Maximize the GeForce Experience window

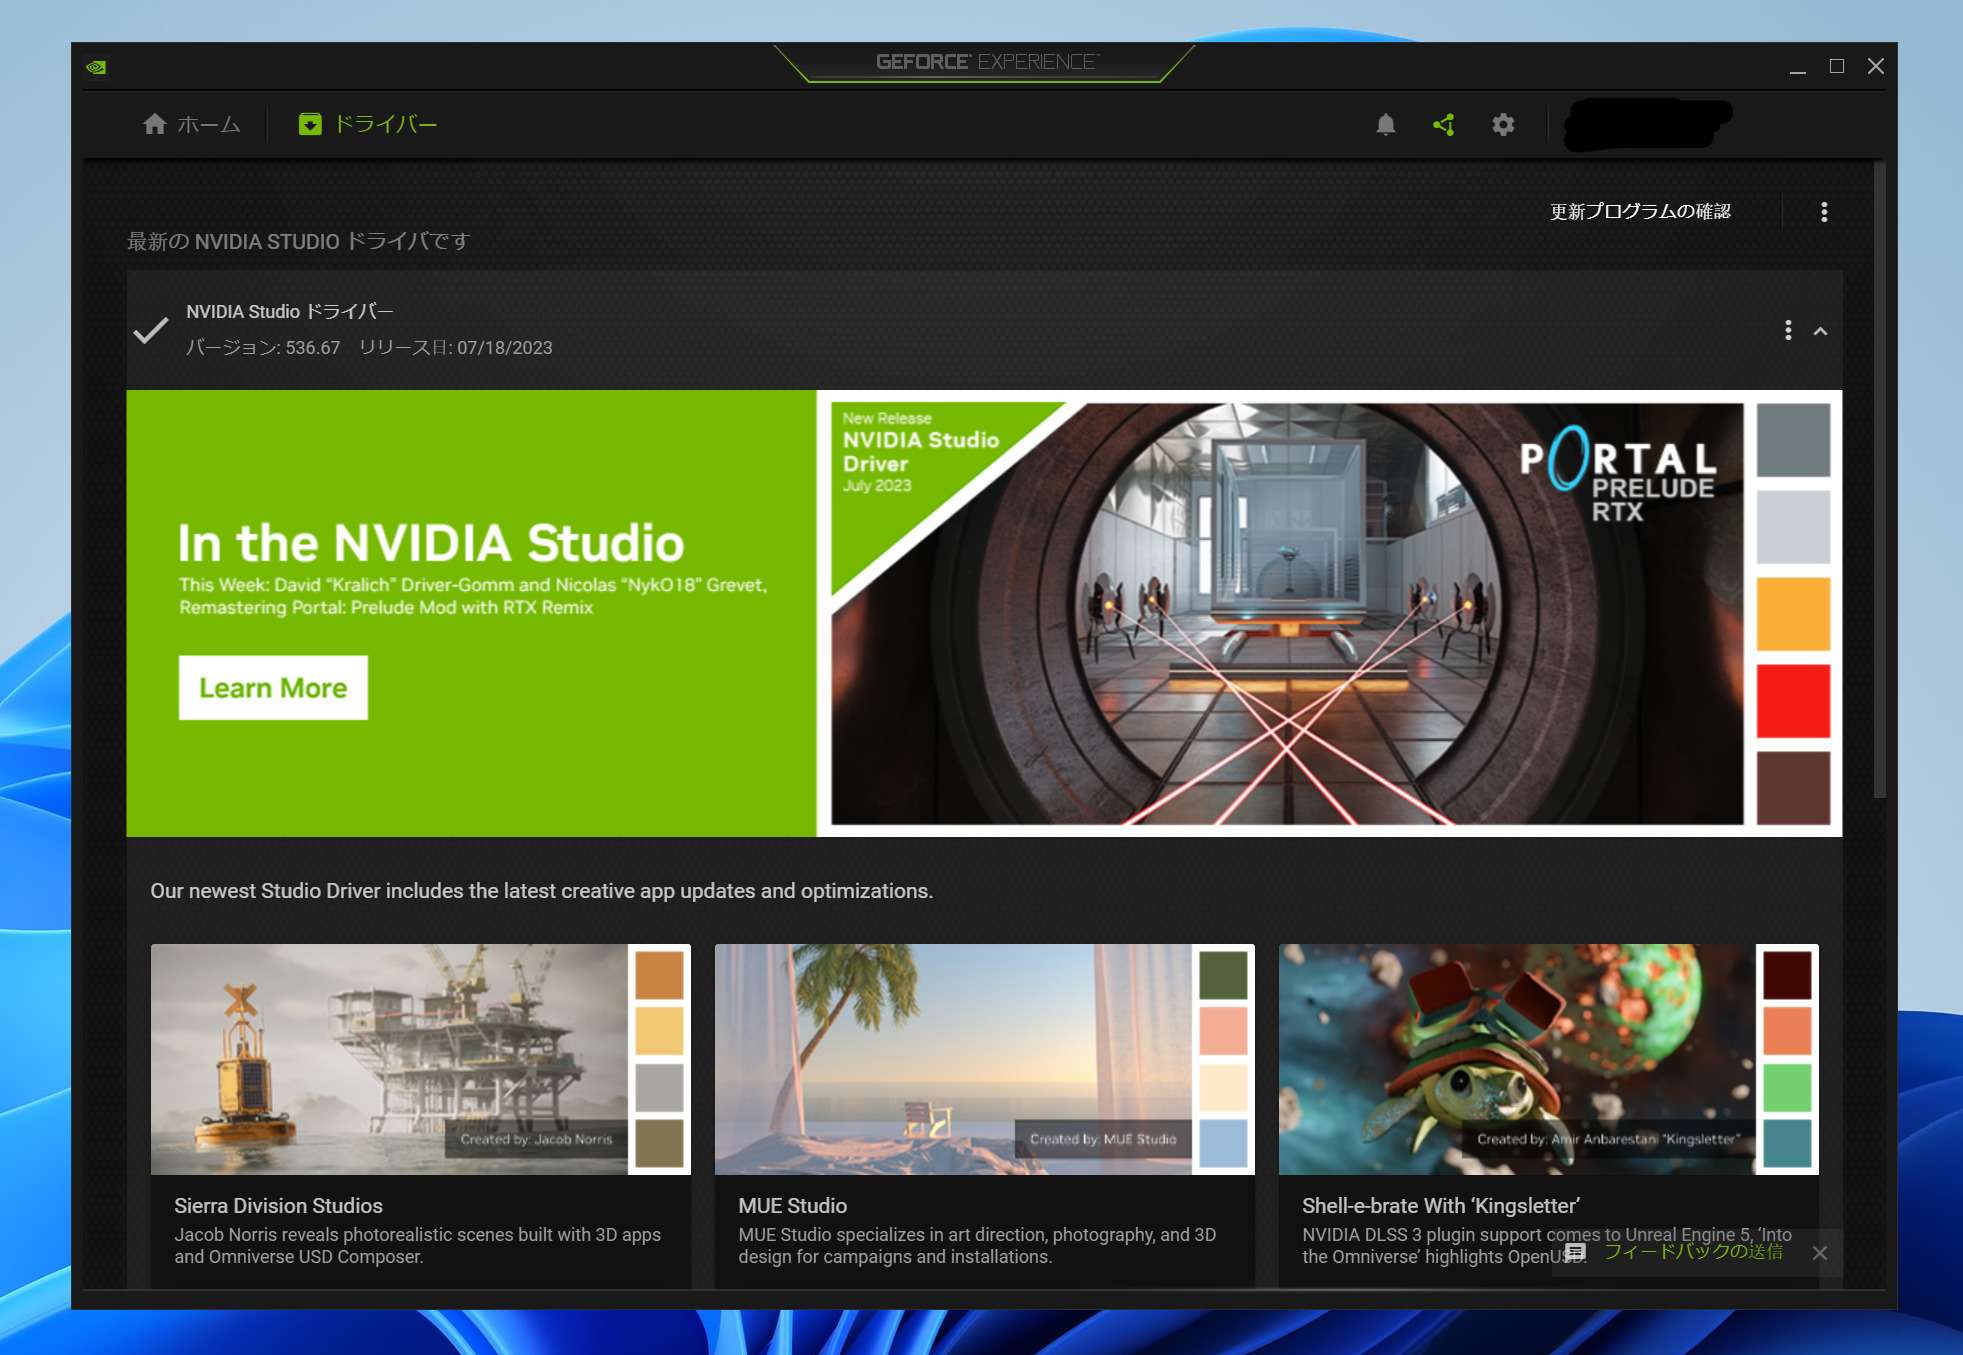[1837, 66]
